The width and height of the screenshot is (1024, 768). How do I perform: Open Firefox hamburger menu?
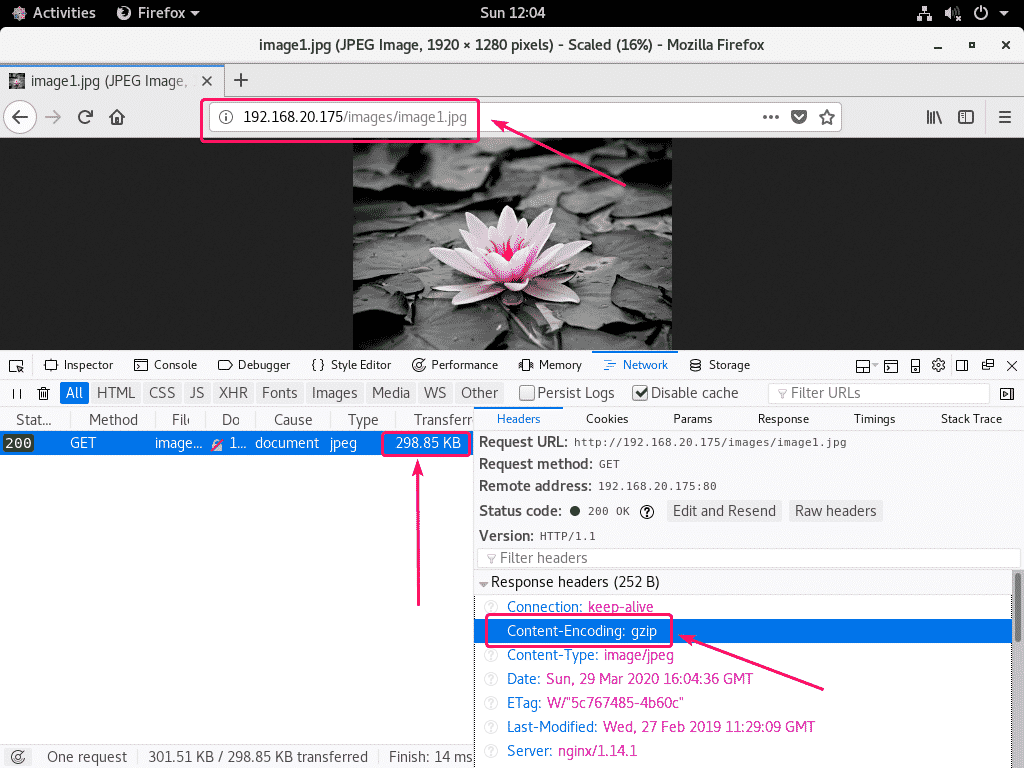1004,118
